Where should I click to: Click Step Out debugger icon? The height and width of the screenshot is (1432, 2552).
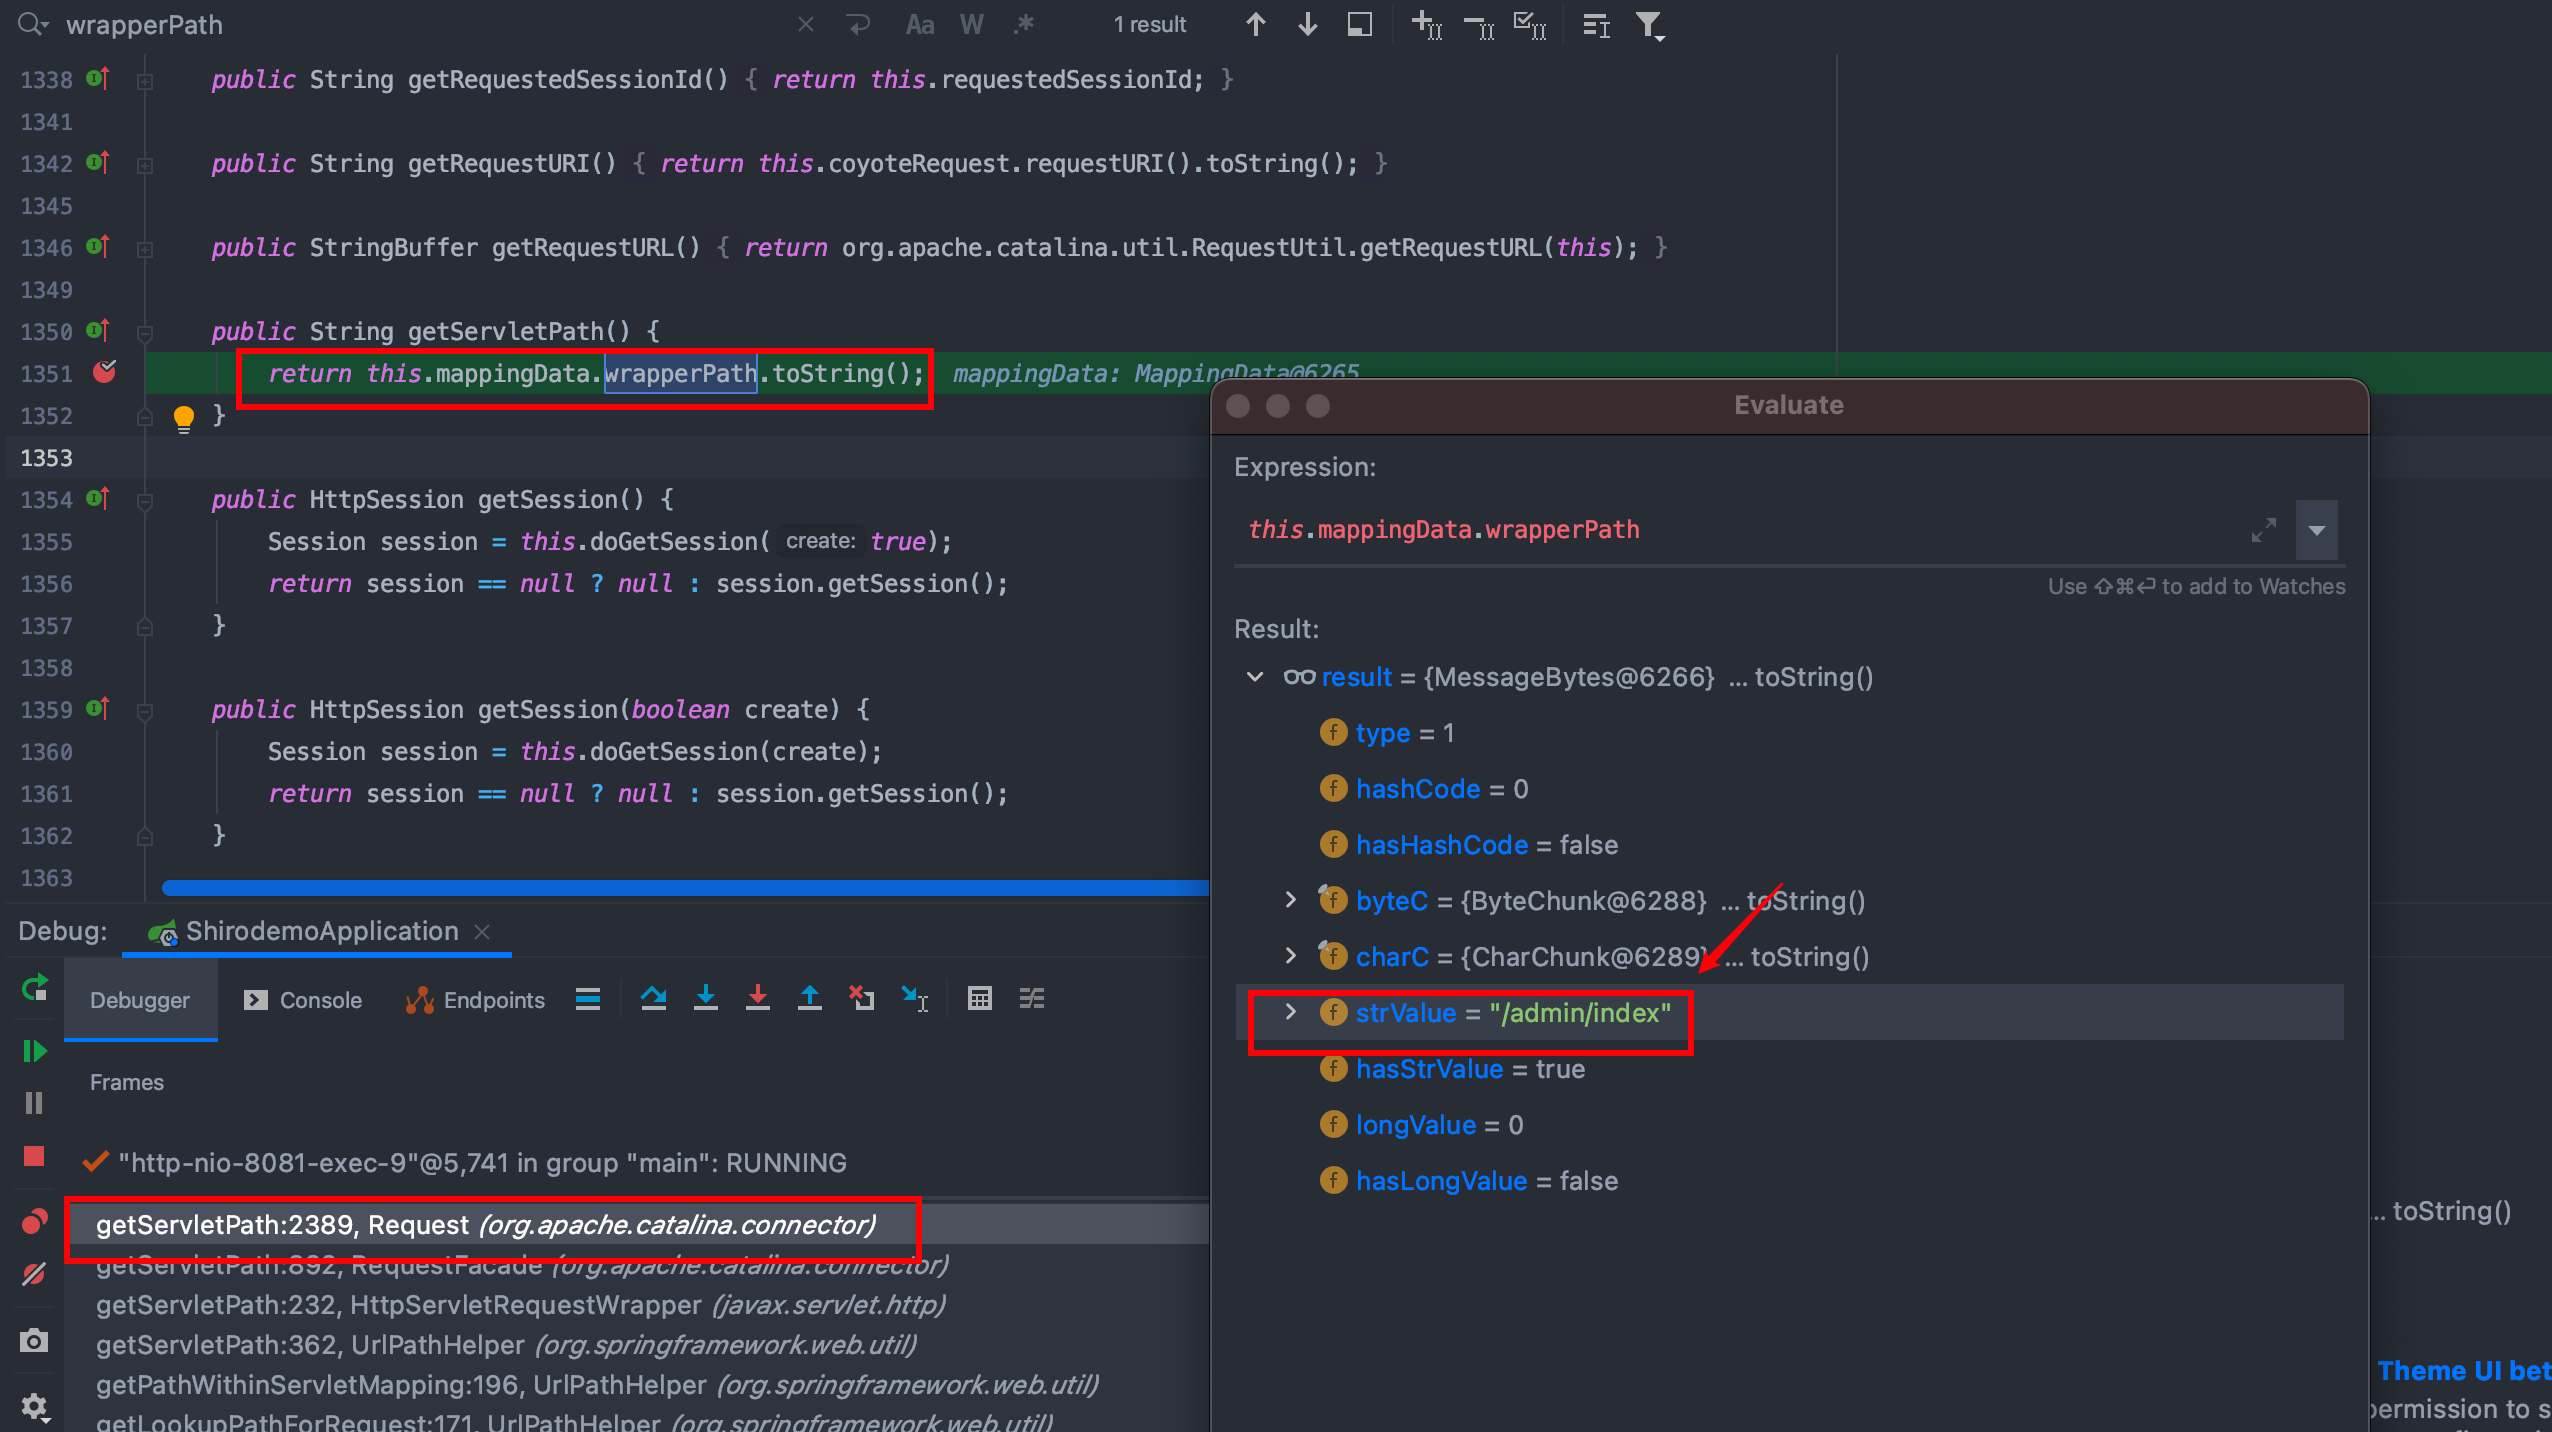click(810, 999)
